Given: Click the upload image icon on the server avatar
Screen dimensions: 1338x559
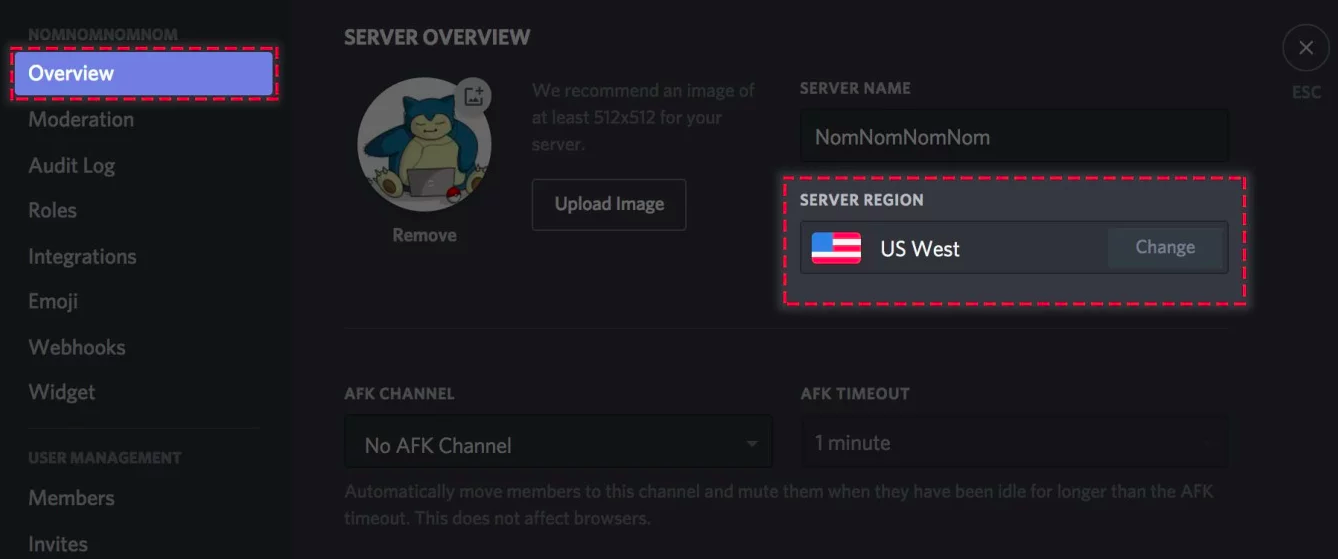Looking at the screenshot, I should click(x=473, y=96).
